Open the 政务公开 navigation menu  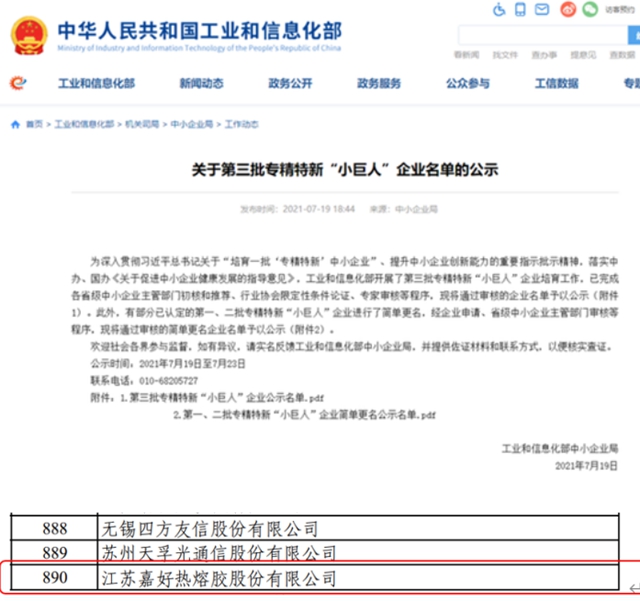[290, 83]
